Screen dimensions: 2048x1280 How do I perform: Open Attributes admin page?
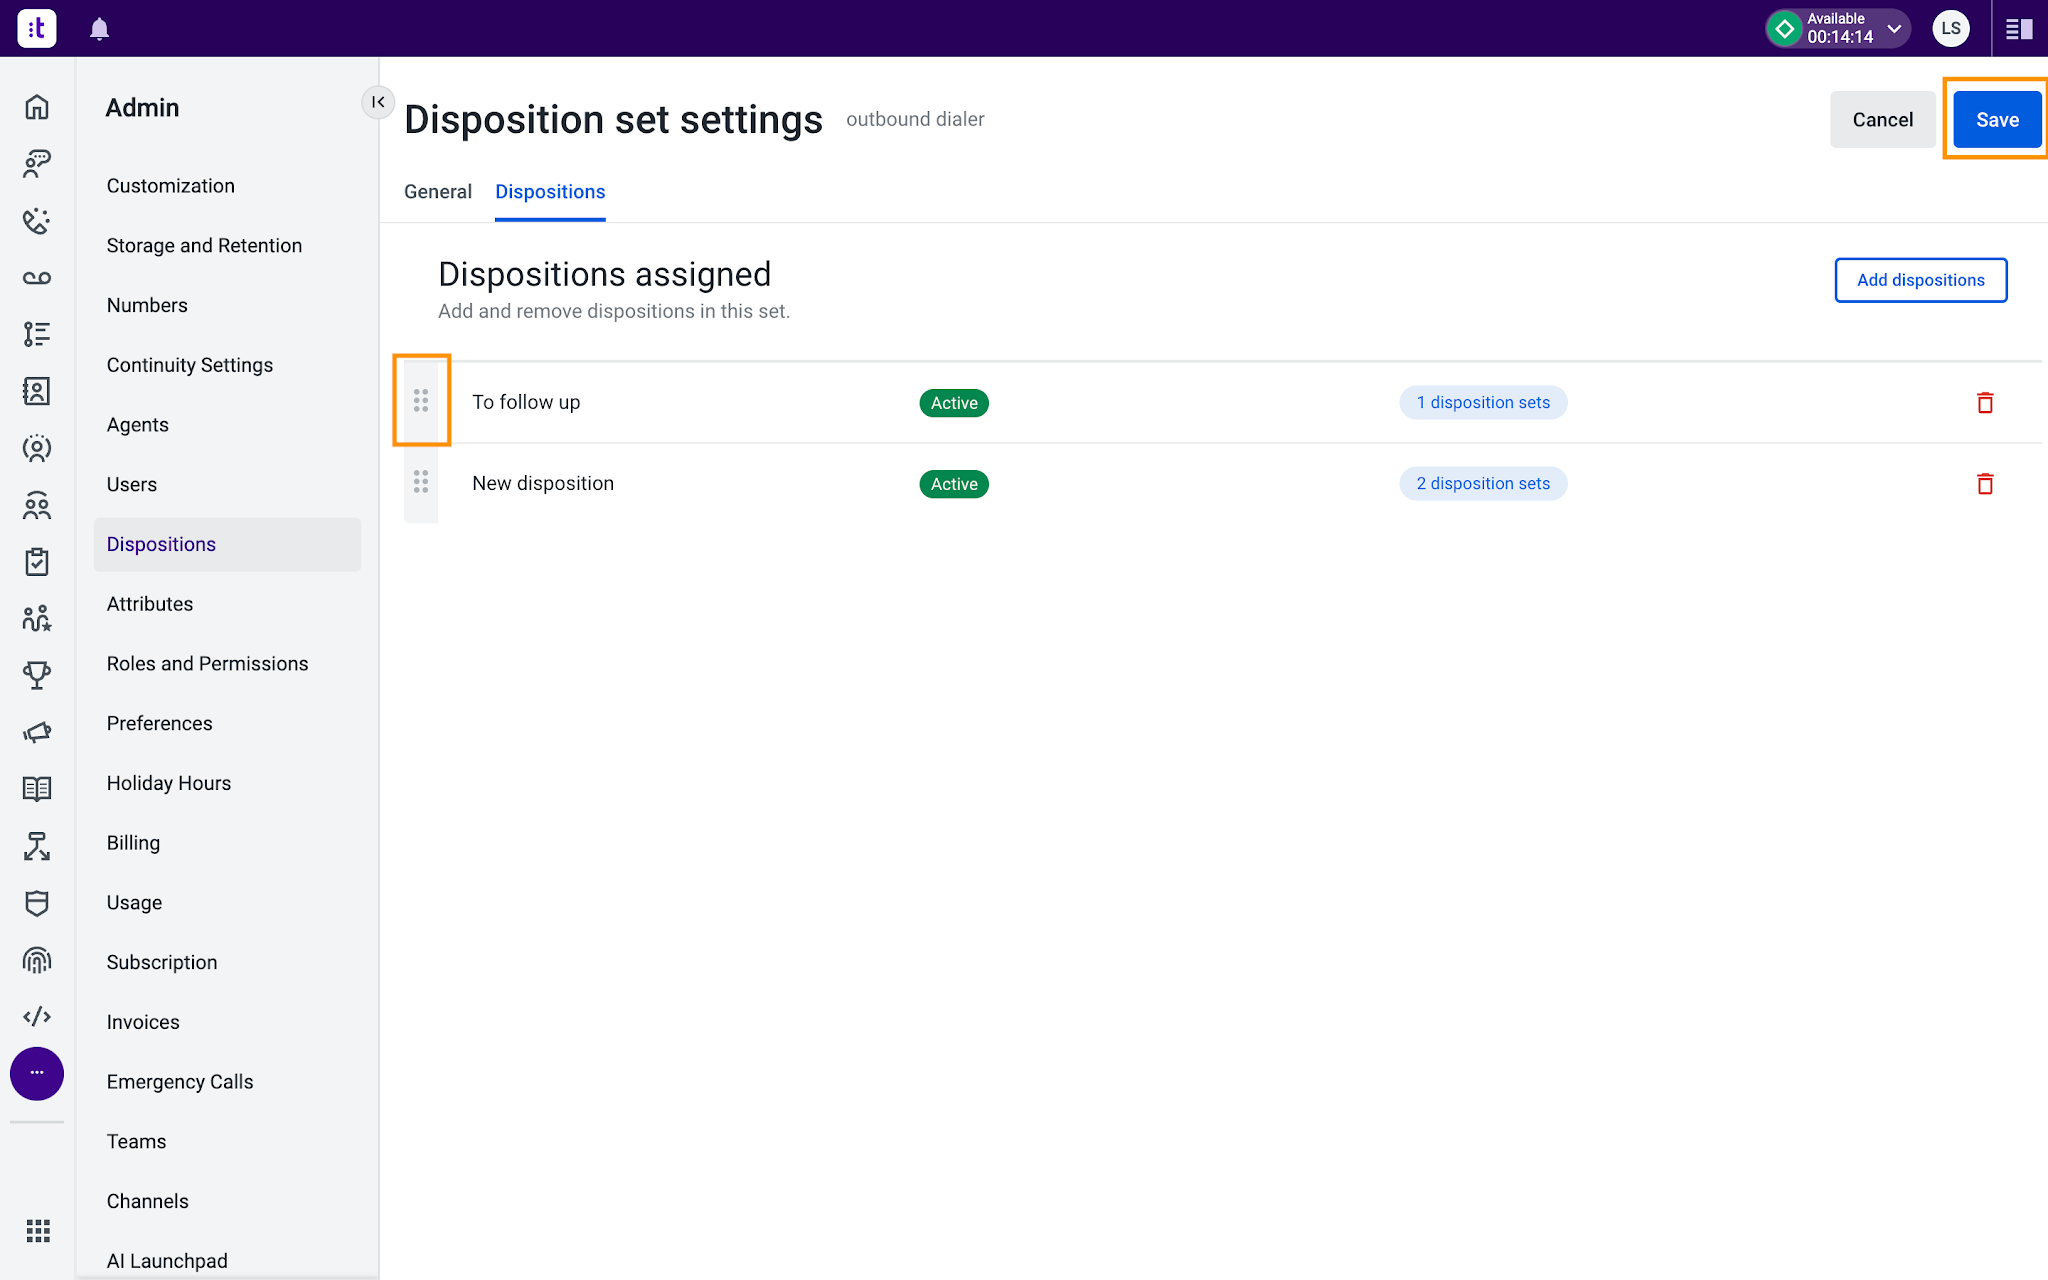pyautogui.click(x=150, y=604)
